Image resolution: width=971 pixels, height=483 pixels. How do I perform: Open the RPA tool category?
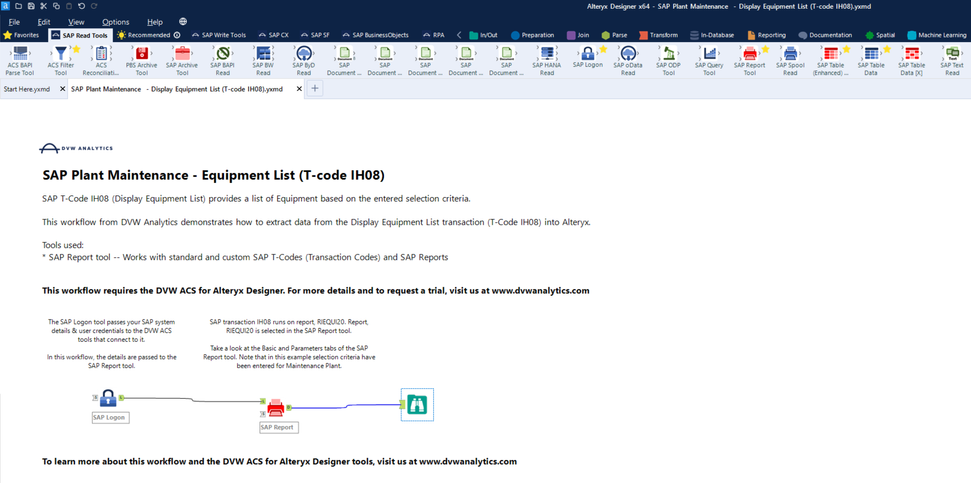tap(433, 35)
